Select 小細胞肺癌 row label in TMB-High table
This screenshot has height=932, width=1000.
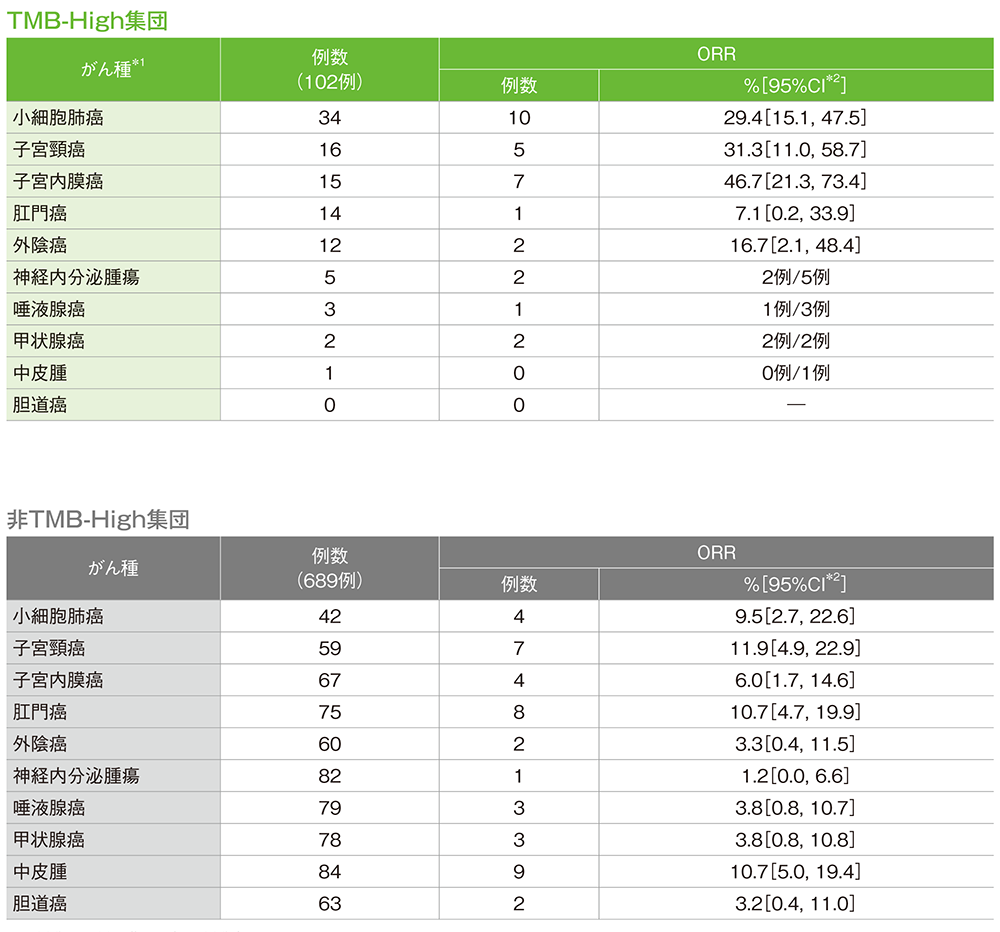pos(58,118)
